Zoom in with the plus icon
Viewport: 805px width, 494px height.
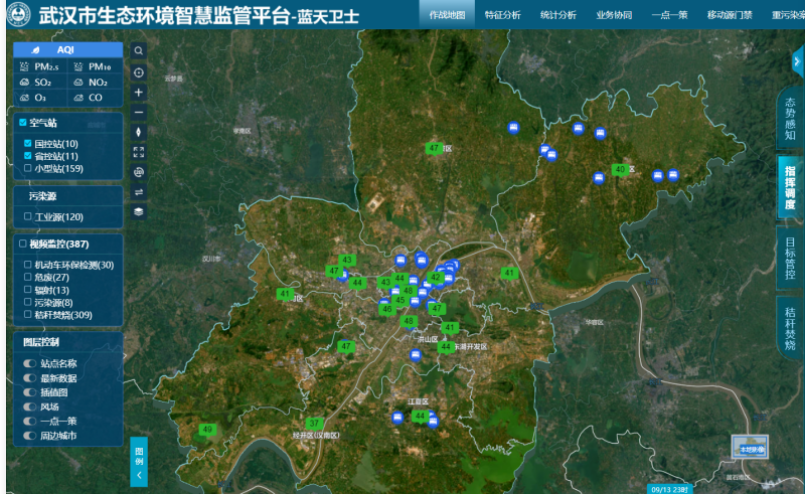point(138,92)
